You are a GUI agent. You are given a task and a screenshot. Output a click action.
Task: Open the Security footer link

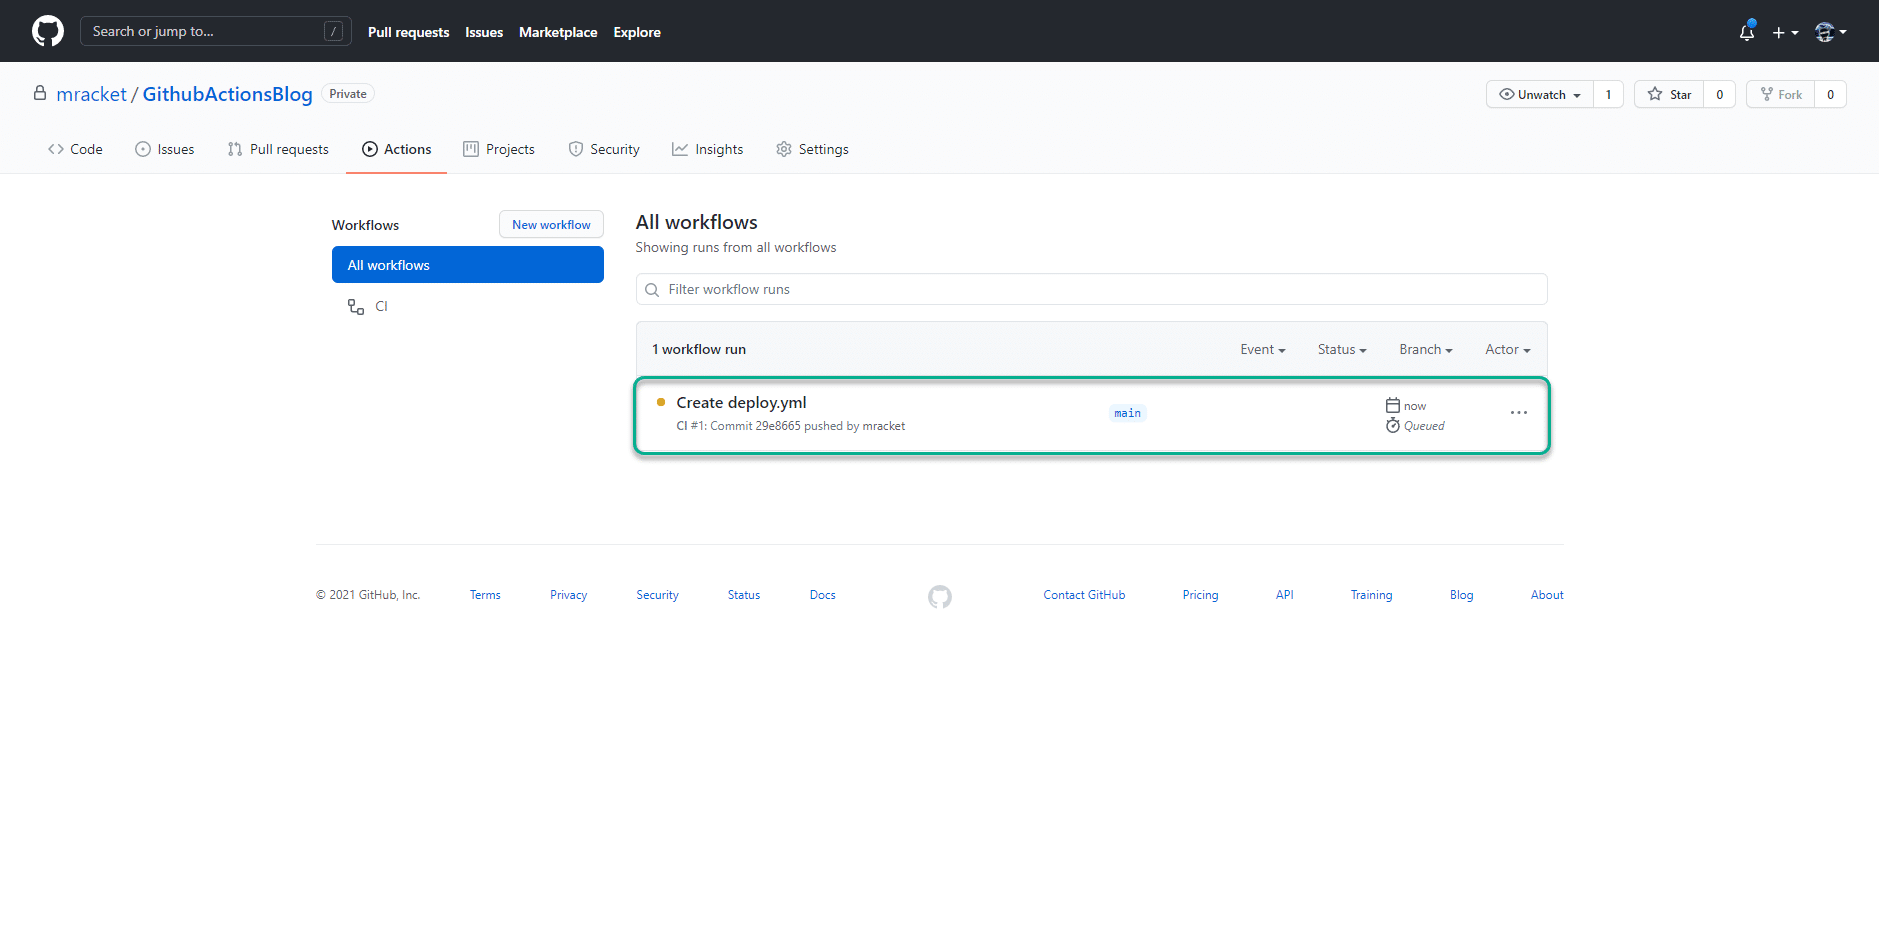657,595
